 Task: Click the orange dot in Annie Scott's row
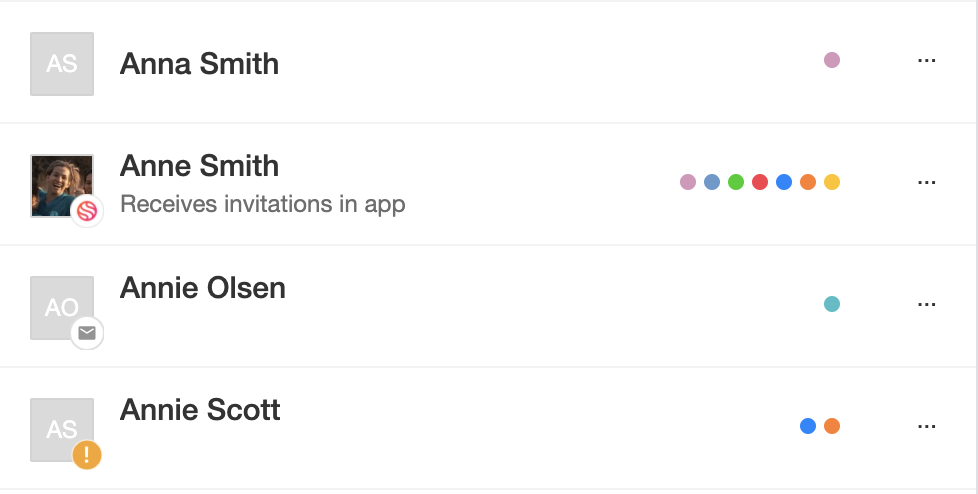[x=831, y=426]
